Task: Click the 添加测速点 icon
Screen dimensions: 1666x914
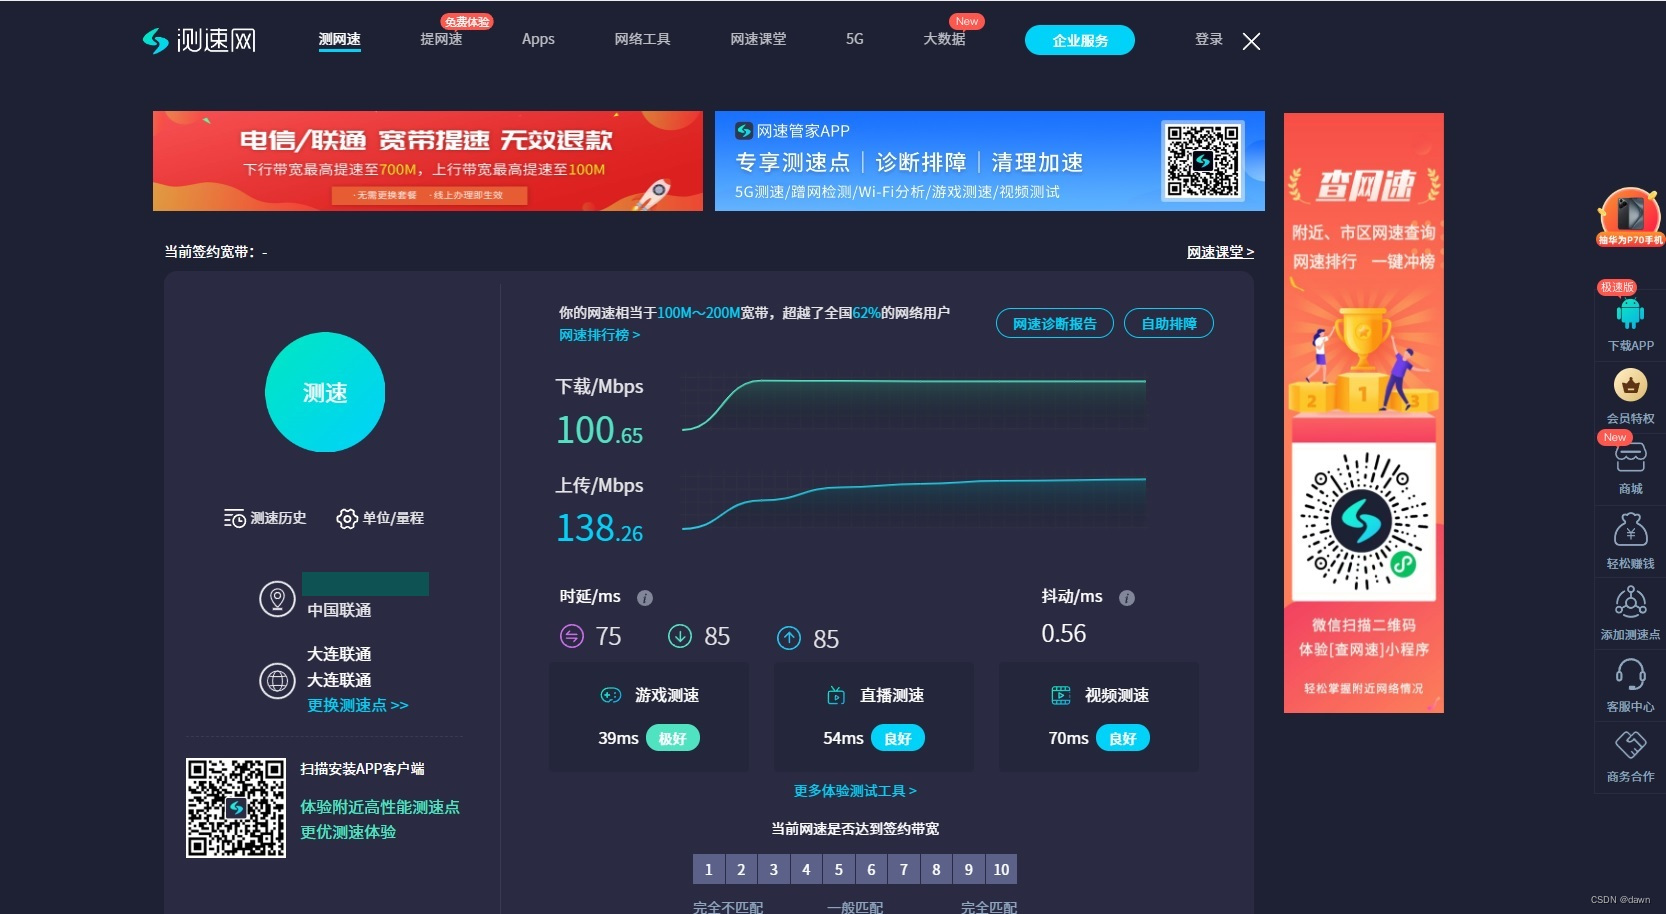Action: coord(1630,602)
